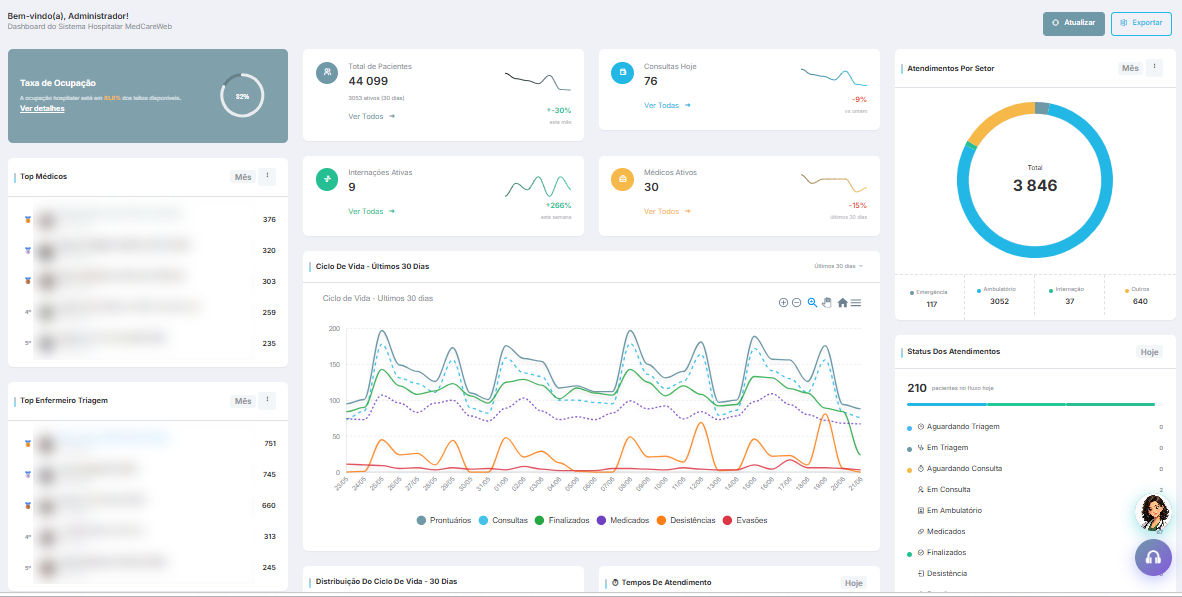This screenshot has width=1182, height=597.
Task: Select the Desistência status row
Action: (1035, 574)
